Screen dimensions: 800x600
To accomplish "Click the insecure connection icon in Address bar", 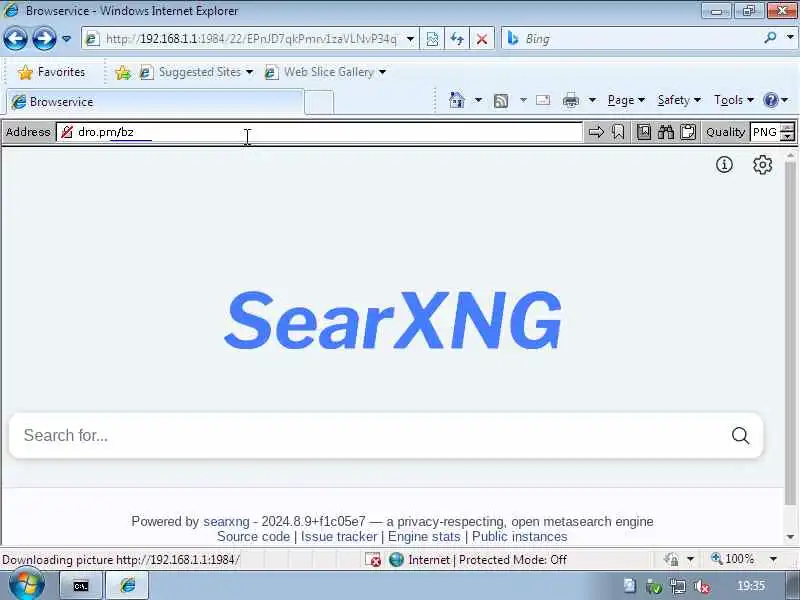I will coord(67,132).
